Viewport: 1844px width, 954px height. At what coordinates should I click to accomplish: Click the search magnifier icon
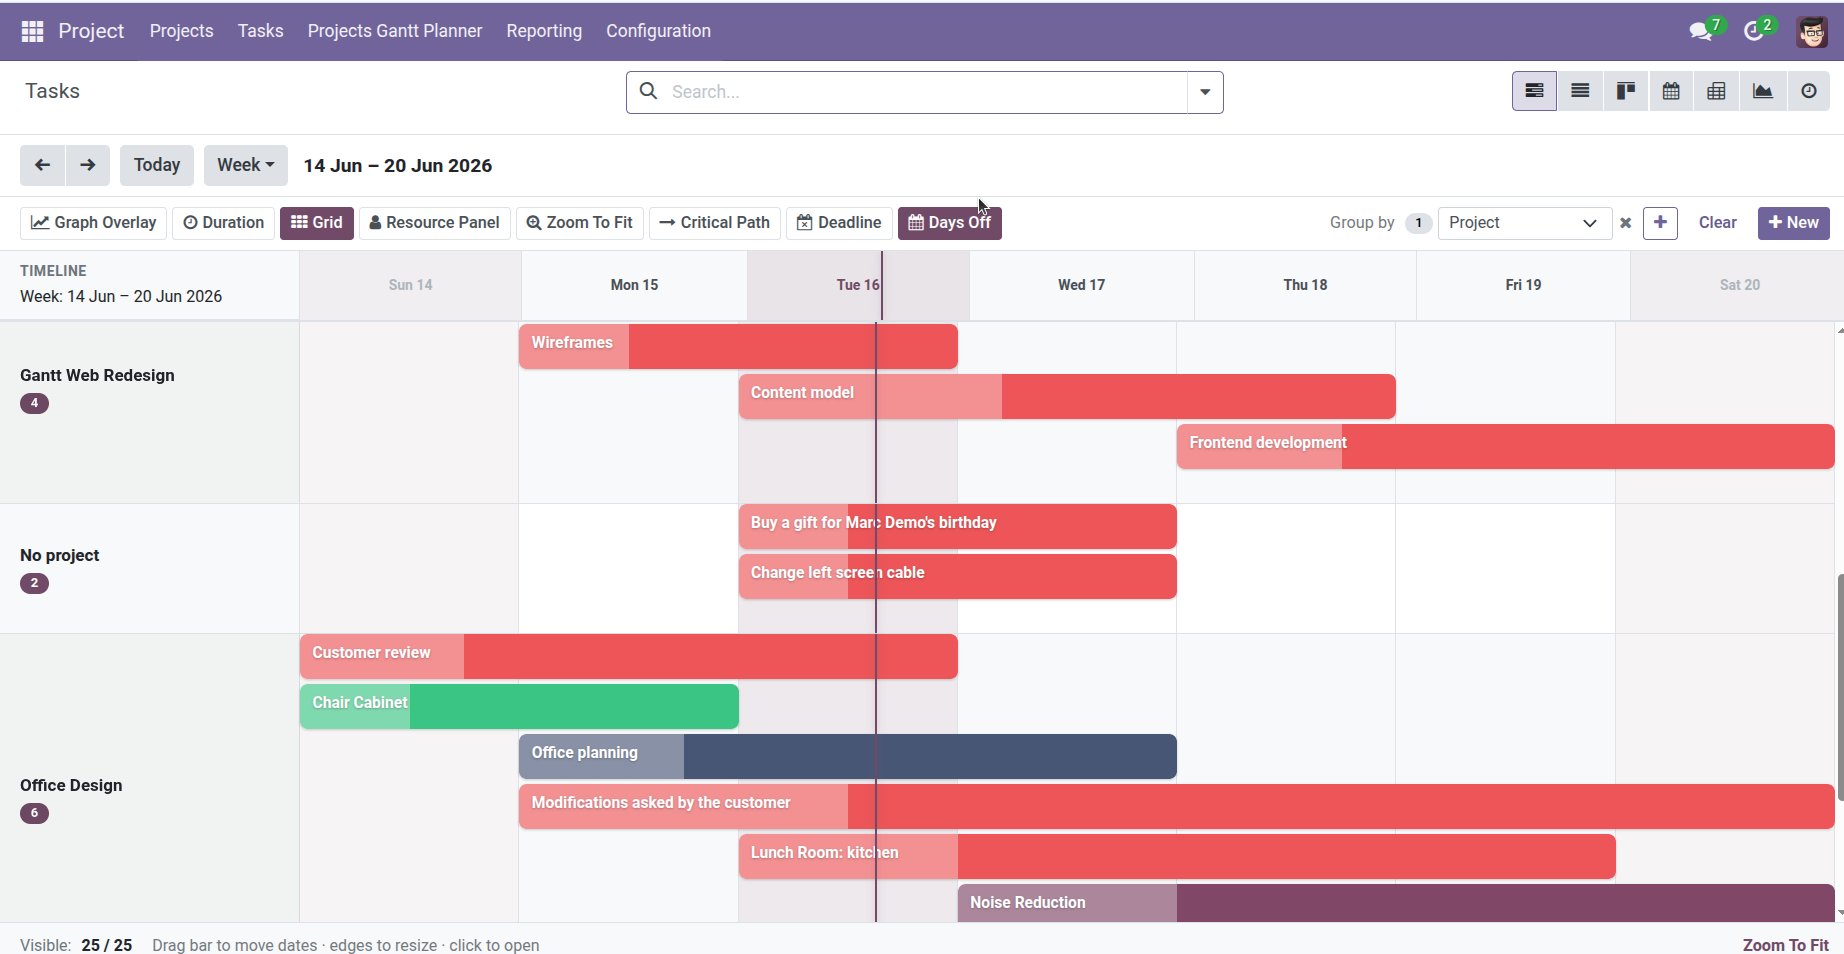click(648, 91)
